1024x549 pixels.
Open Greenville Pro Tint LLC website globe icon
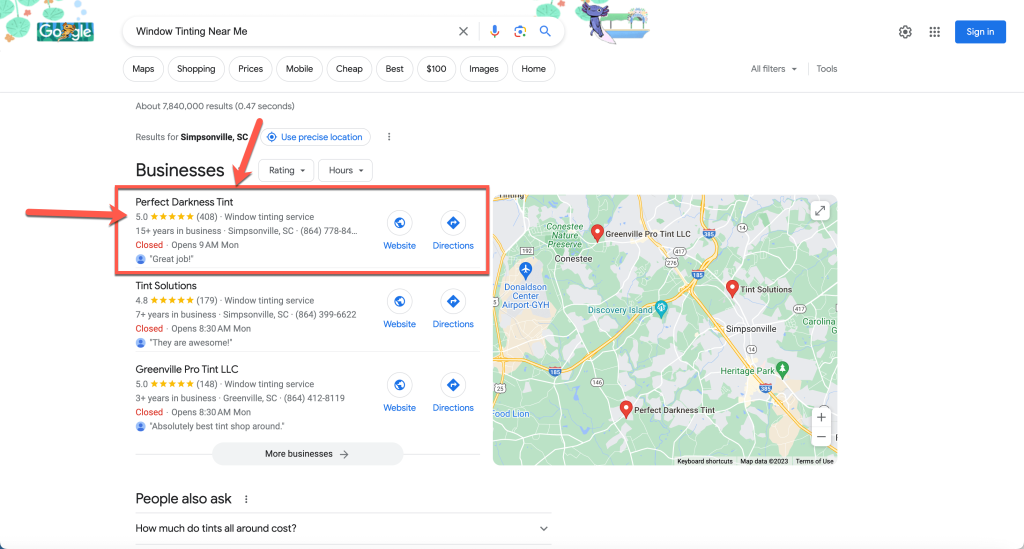coord(400,385)
